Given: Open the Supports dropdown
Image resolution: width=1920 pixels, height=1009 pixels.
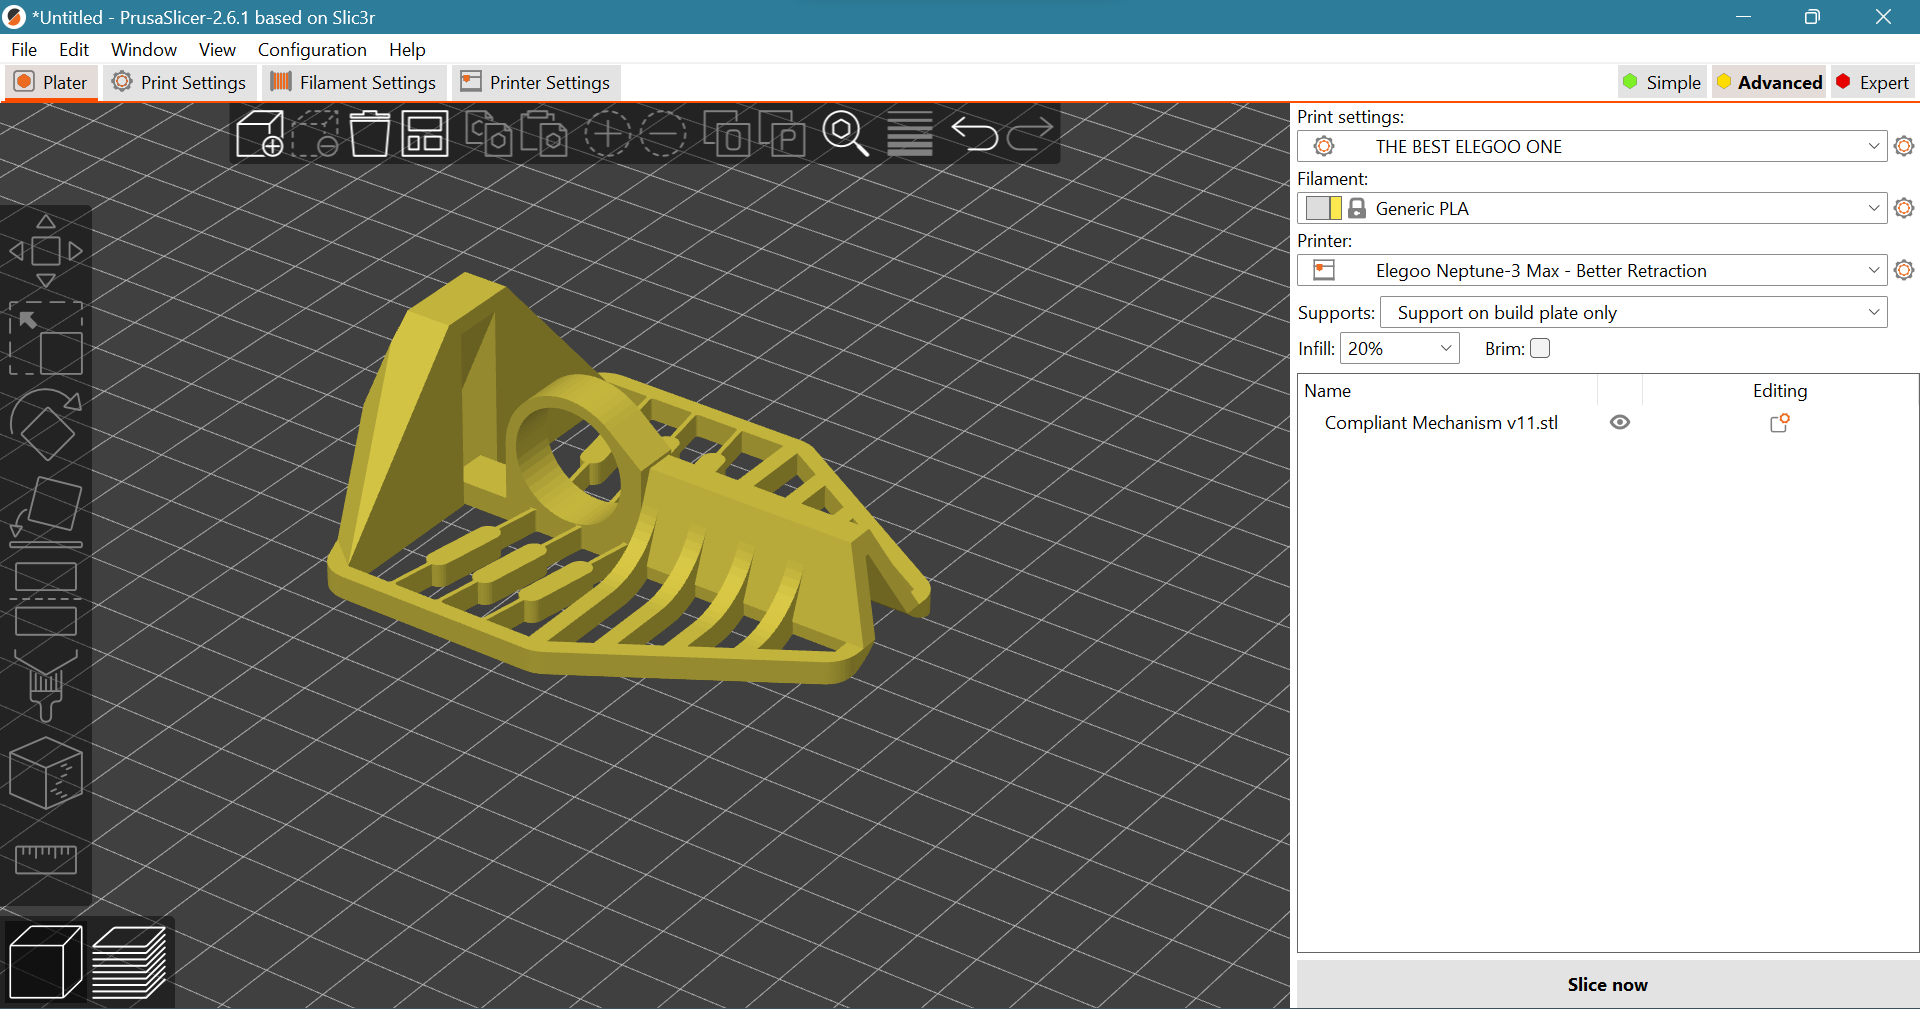Looking at the screenshot, I should [x=1633, y=312].
